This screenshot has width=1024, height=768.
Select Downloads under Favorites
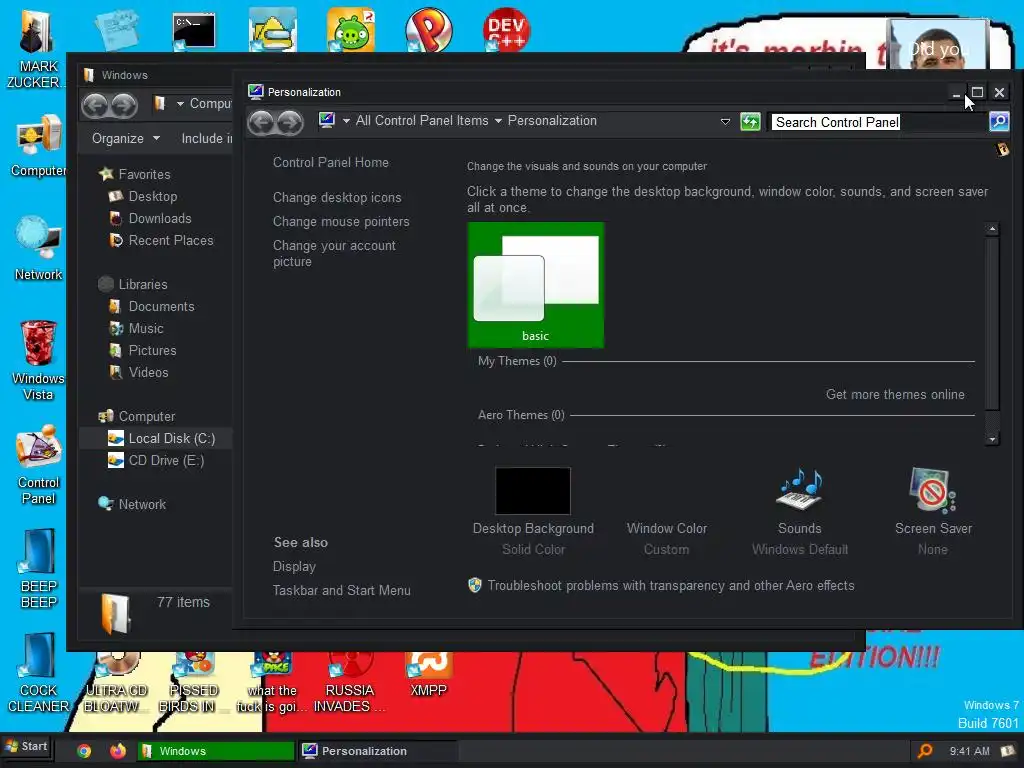tap(160, 218)
